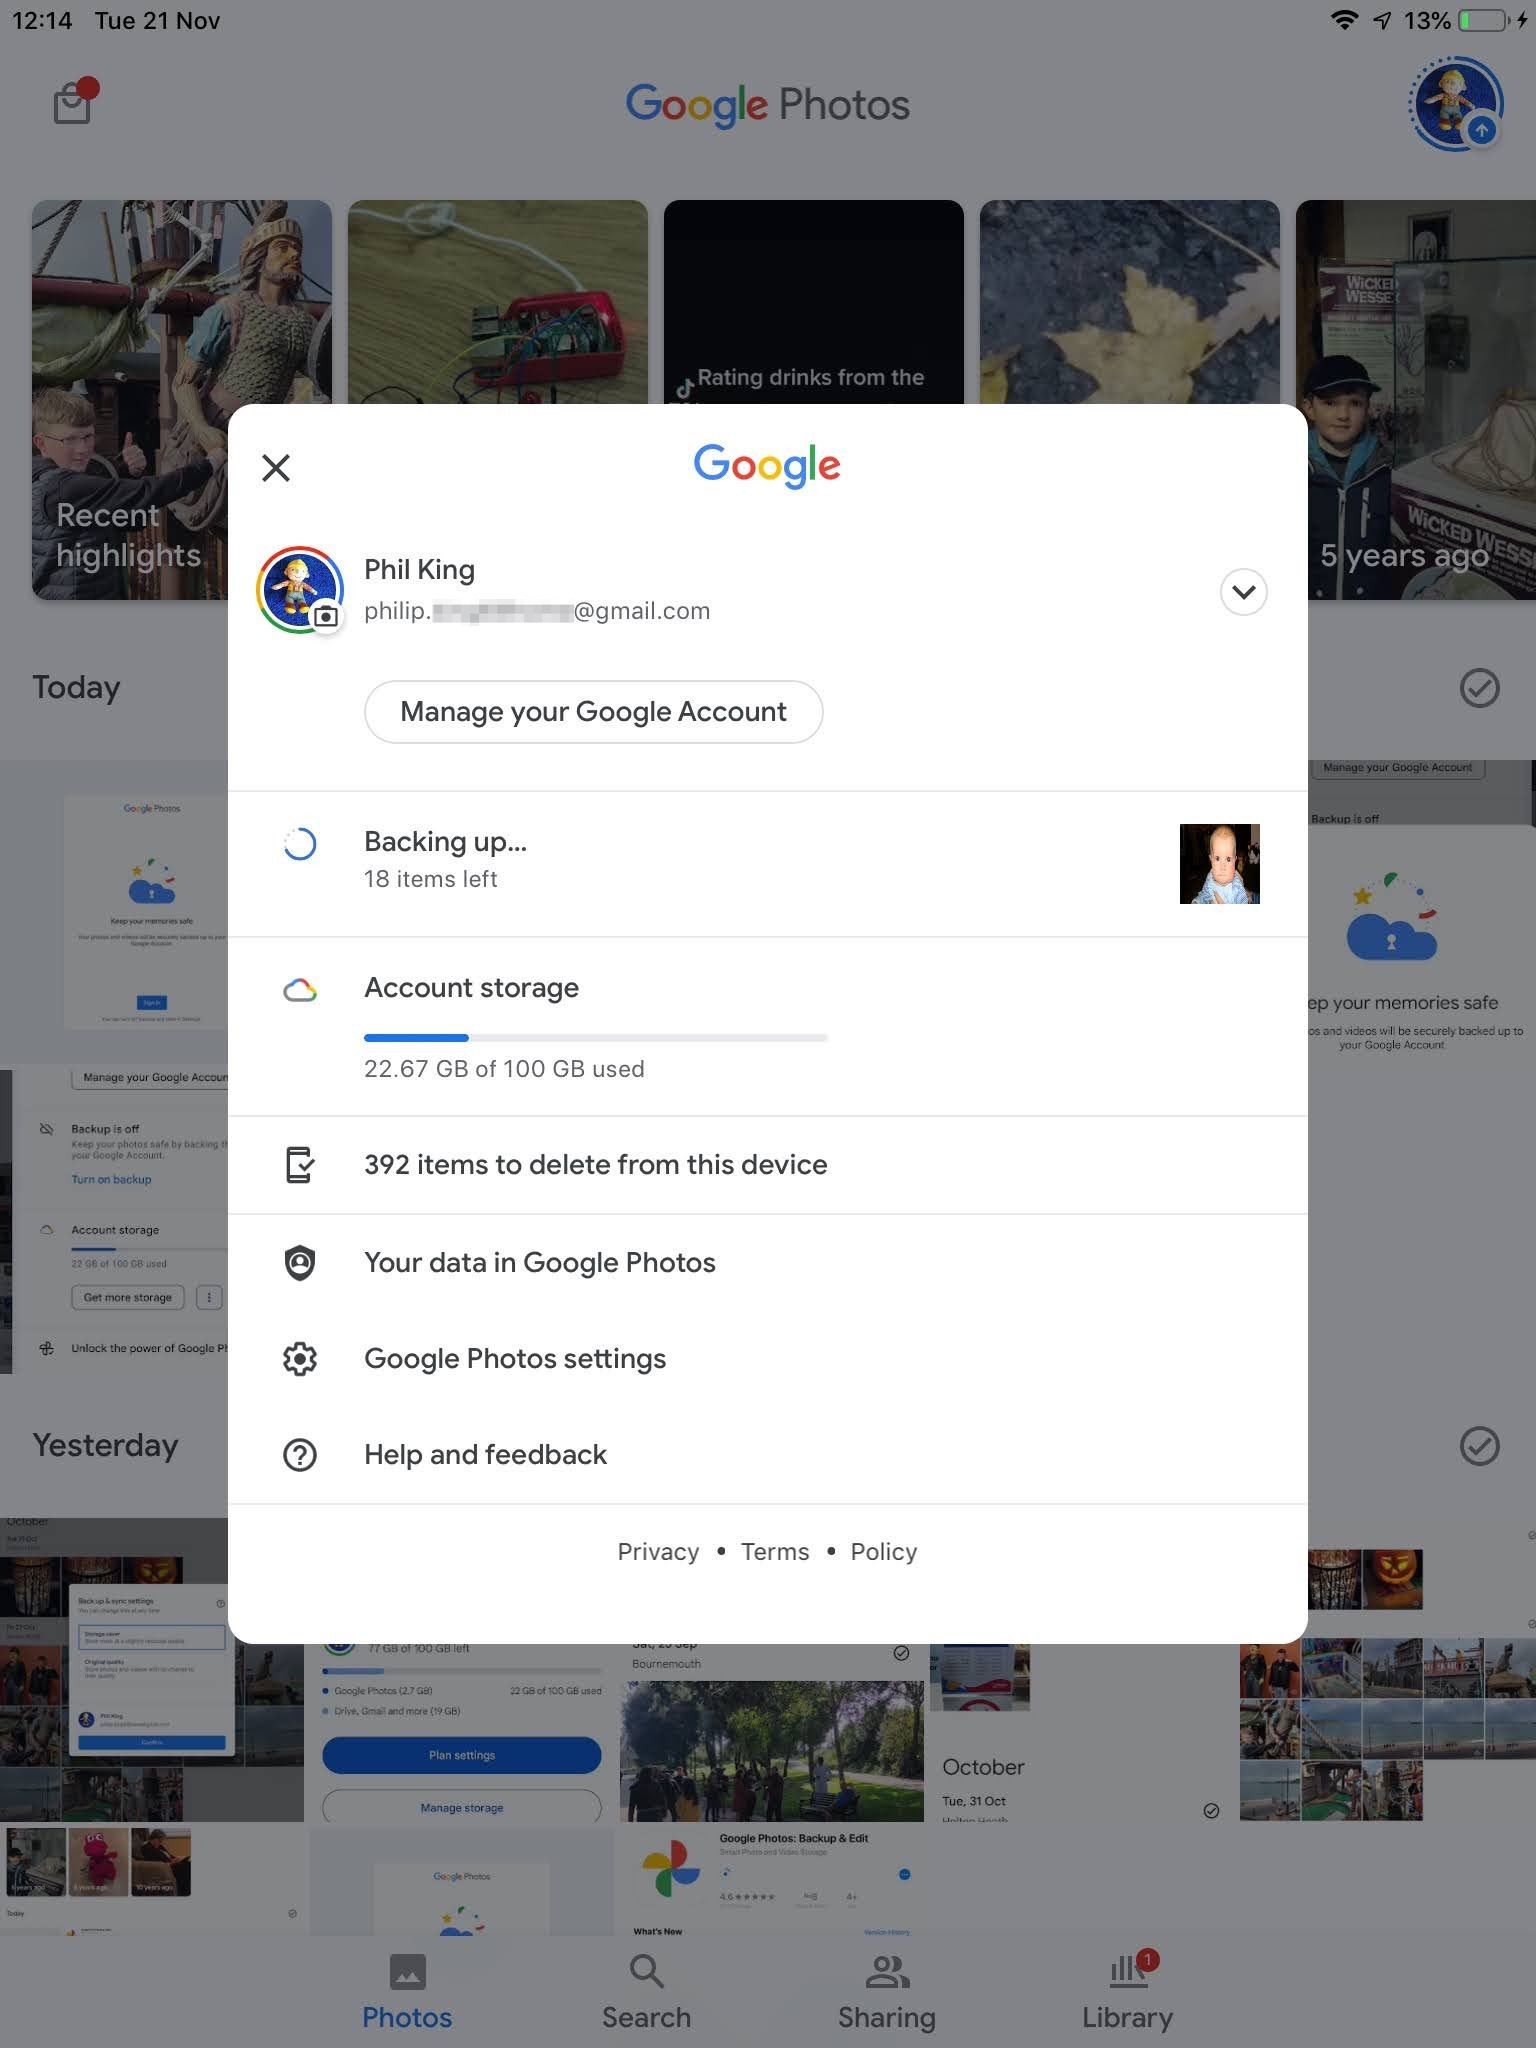The height and width of the screenshot is (2048, 1536).
Task: Tap the help question mark icon
Action: coord(300,1455)
